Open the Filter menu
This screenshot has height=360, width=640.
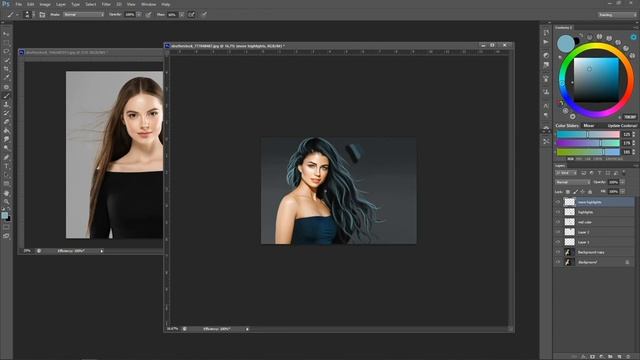point(106,4)
